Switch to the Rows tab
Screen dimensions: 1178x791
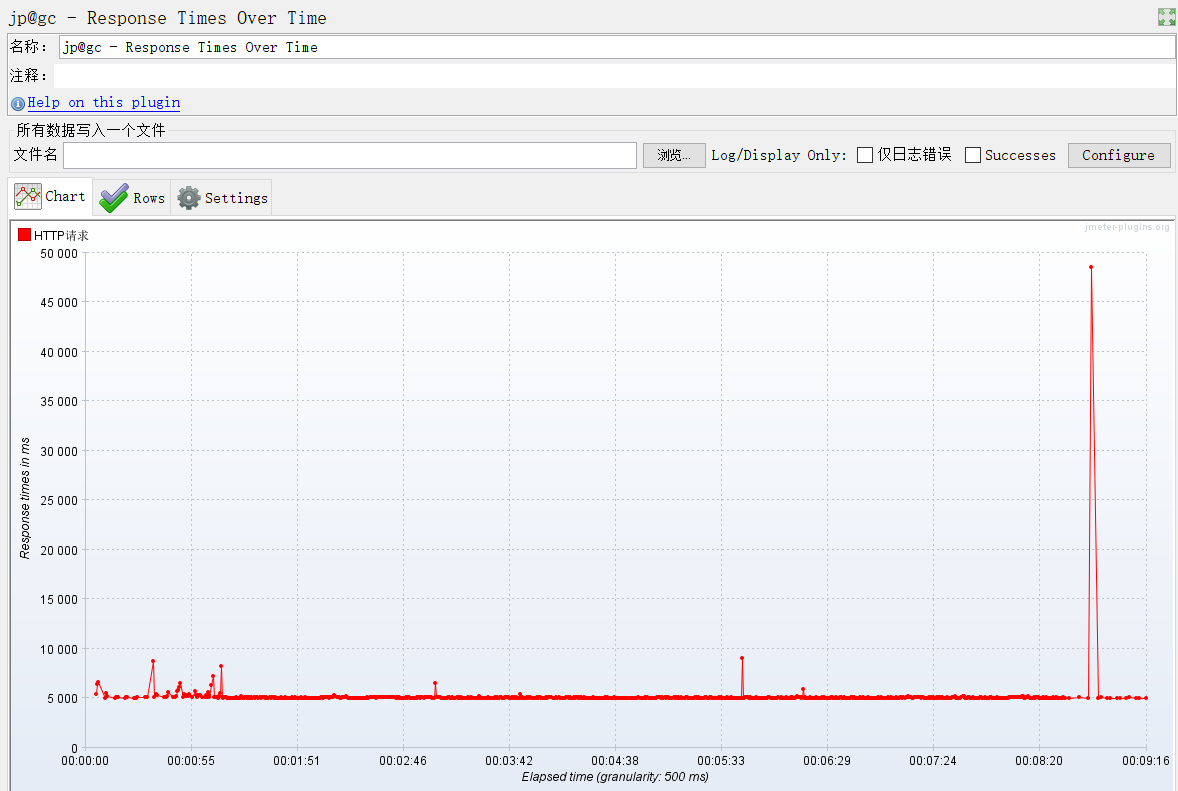coord(132,198)
